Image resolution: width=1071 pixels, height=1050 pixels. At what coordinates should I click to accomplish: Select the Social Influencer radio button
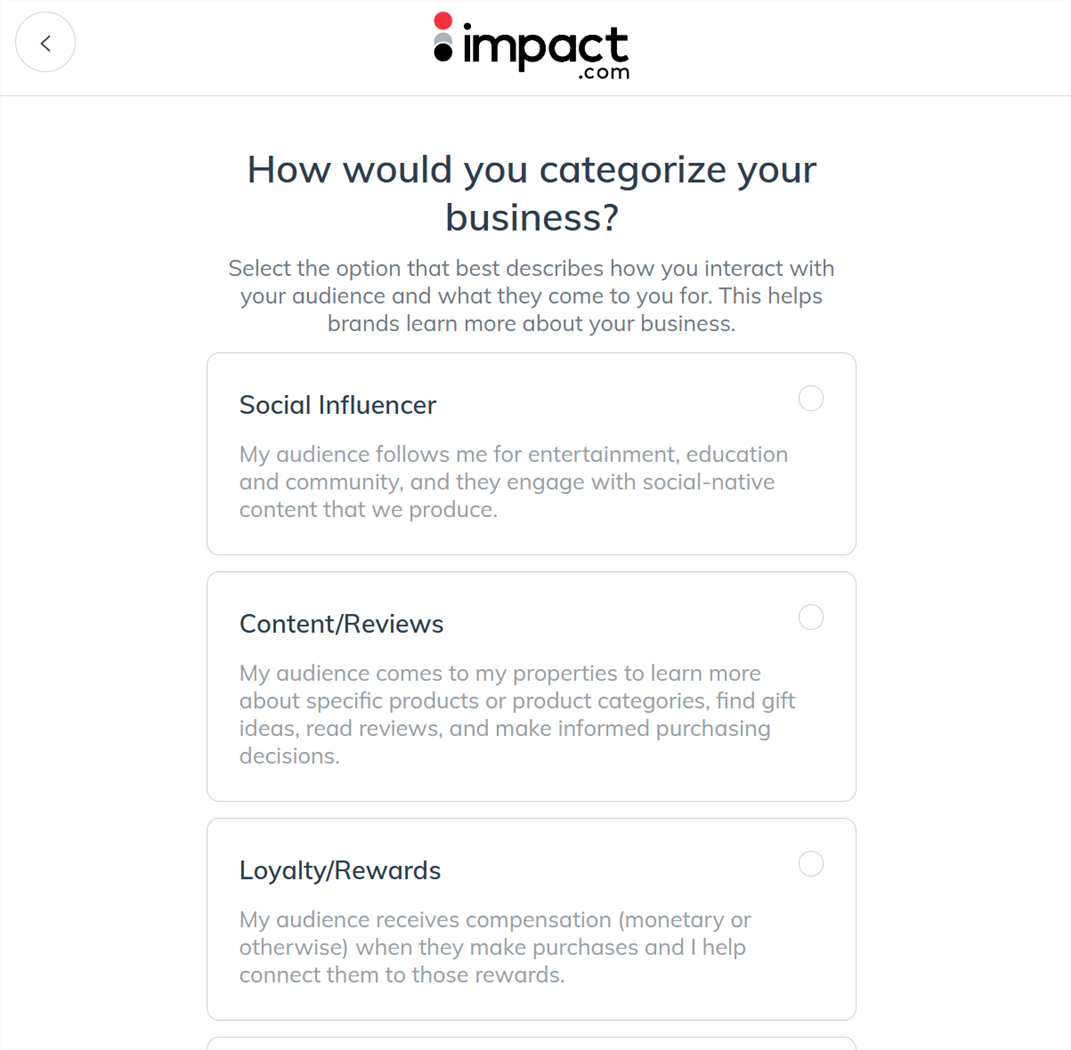pos(810,398)
